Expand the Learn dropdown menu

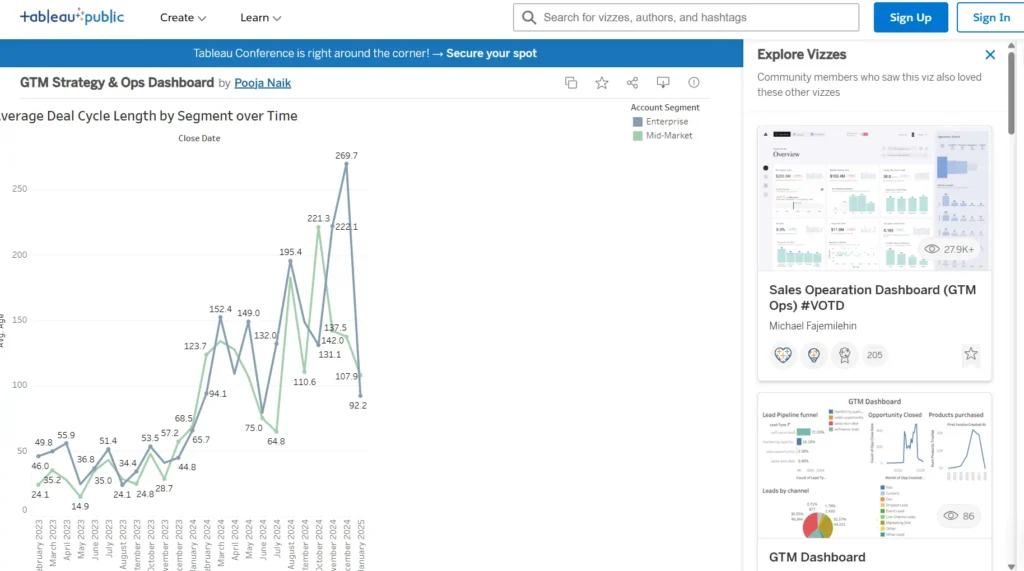point(261,18)
